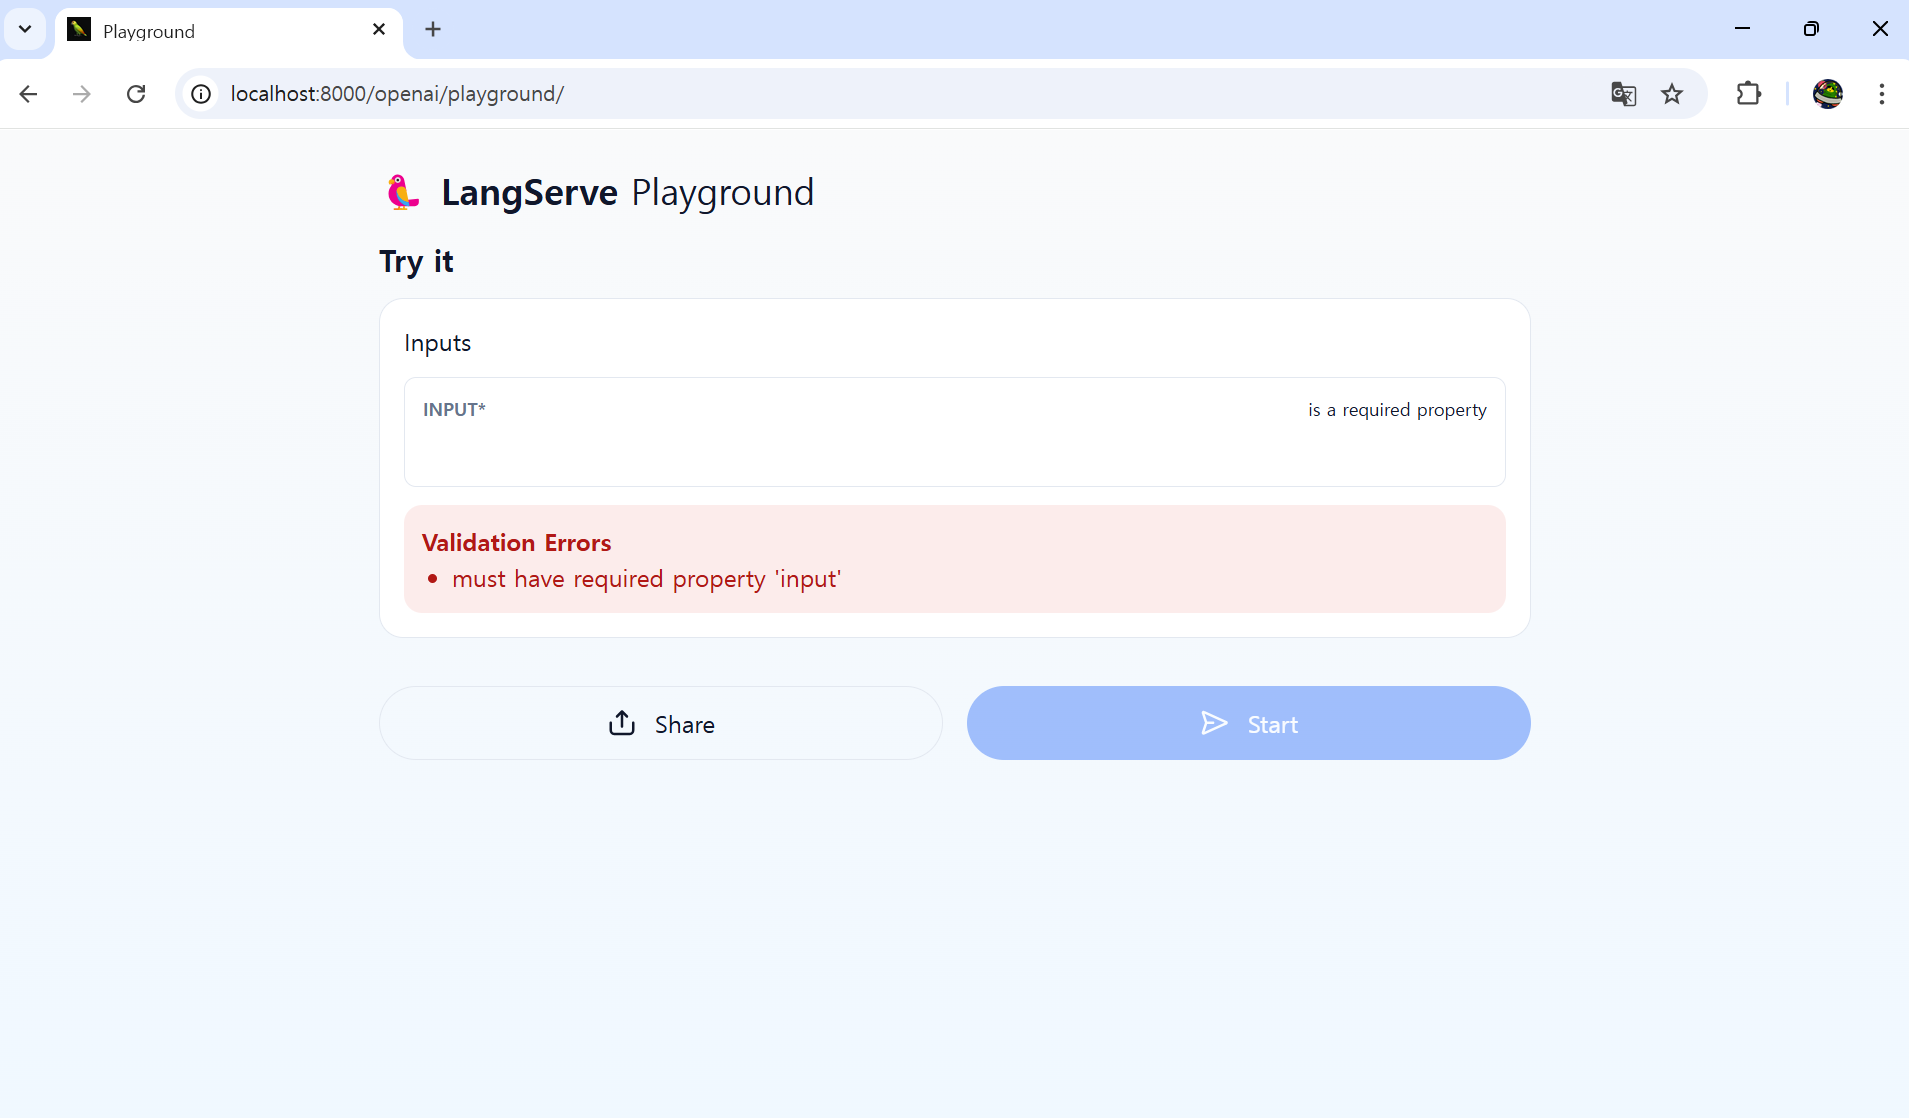Click the 'Inputs' label
This screenshot has width=1909, height=1118.
437,343
